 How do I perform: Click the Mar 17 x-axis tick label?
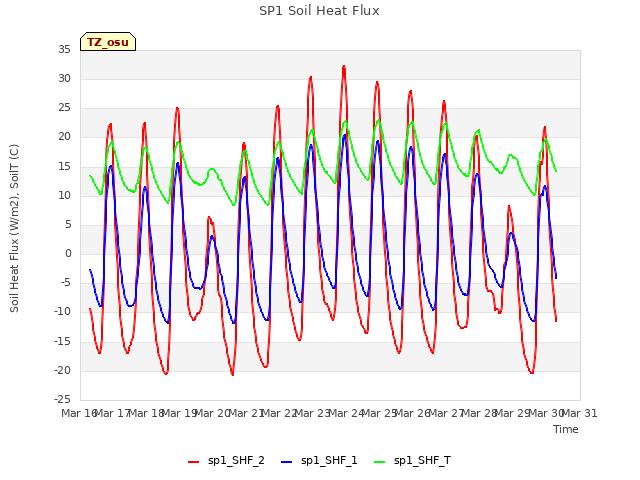click(x=112, y=413)
